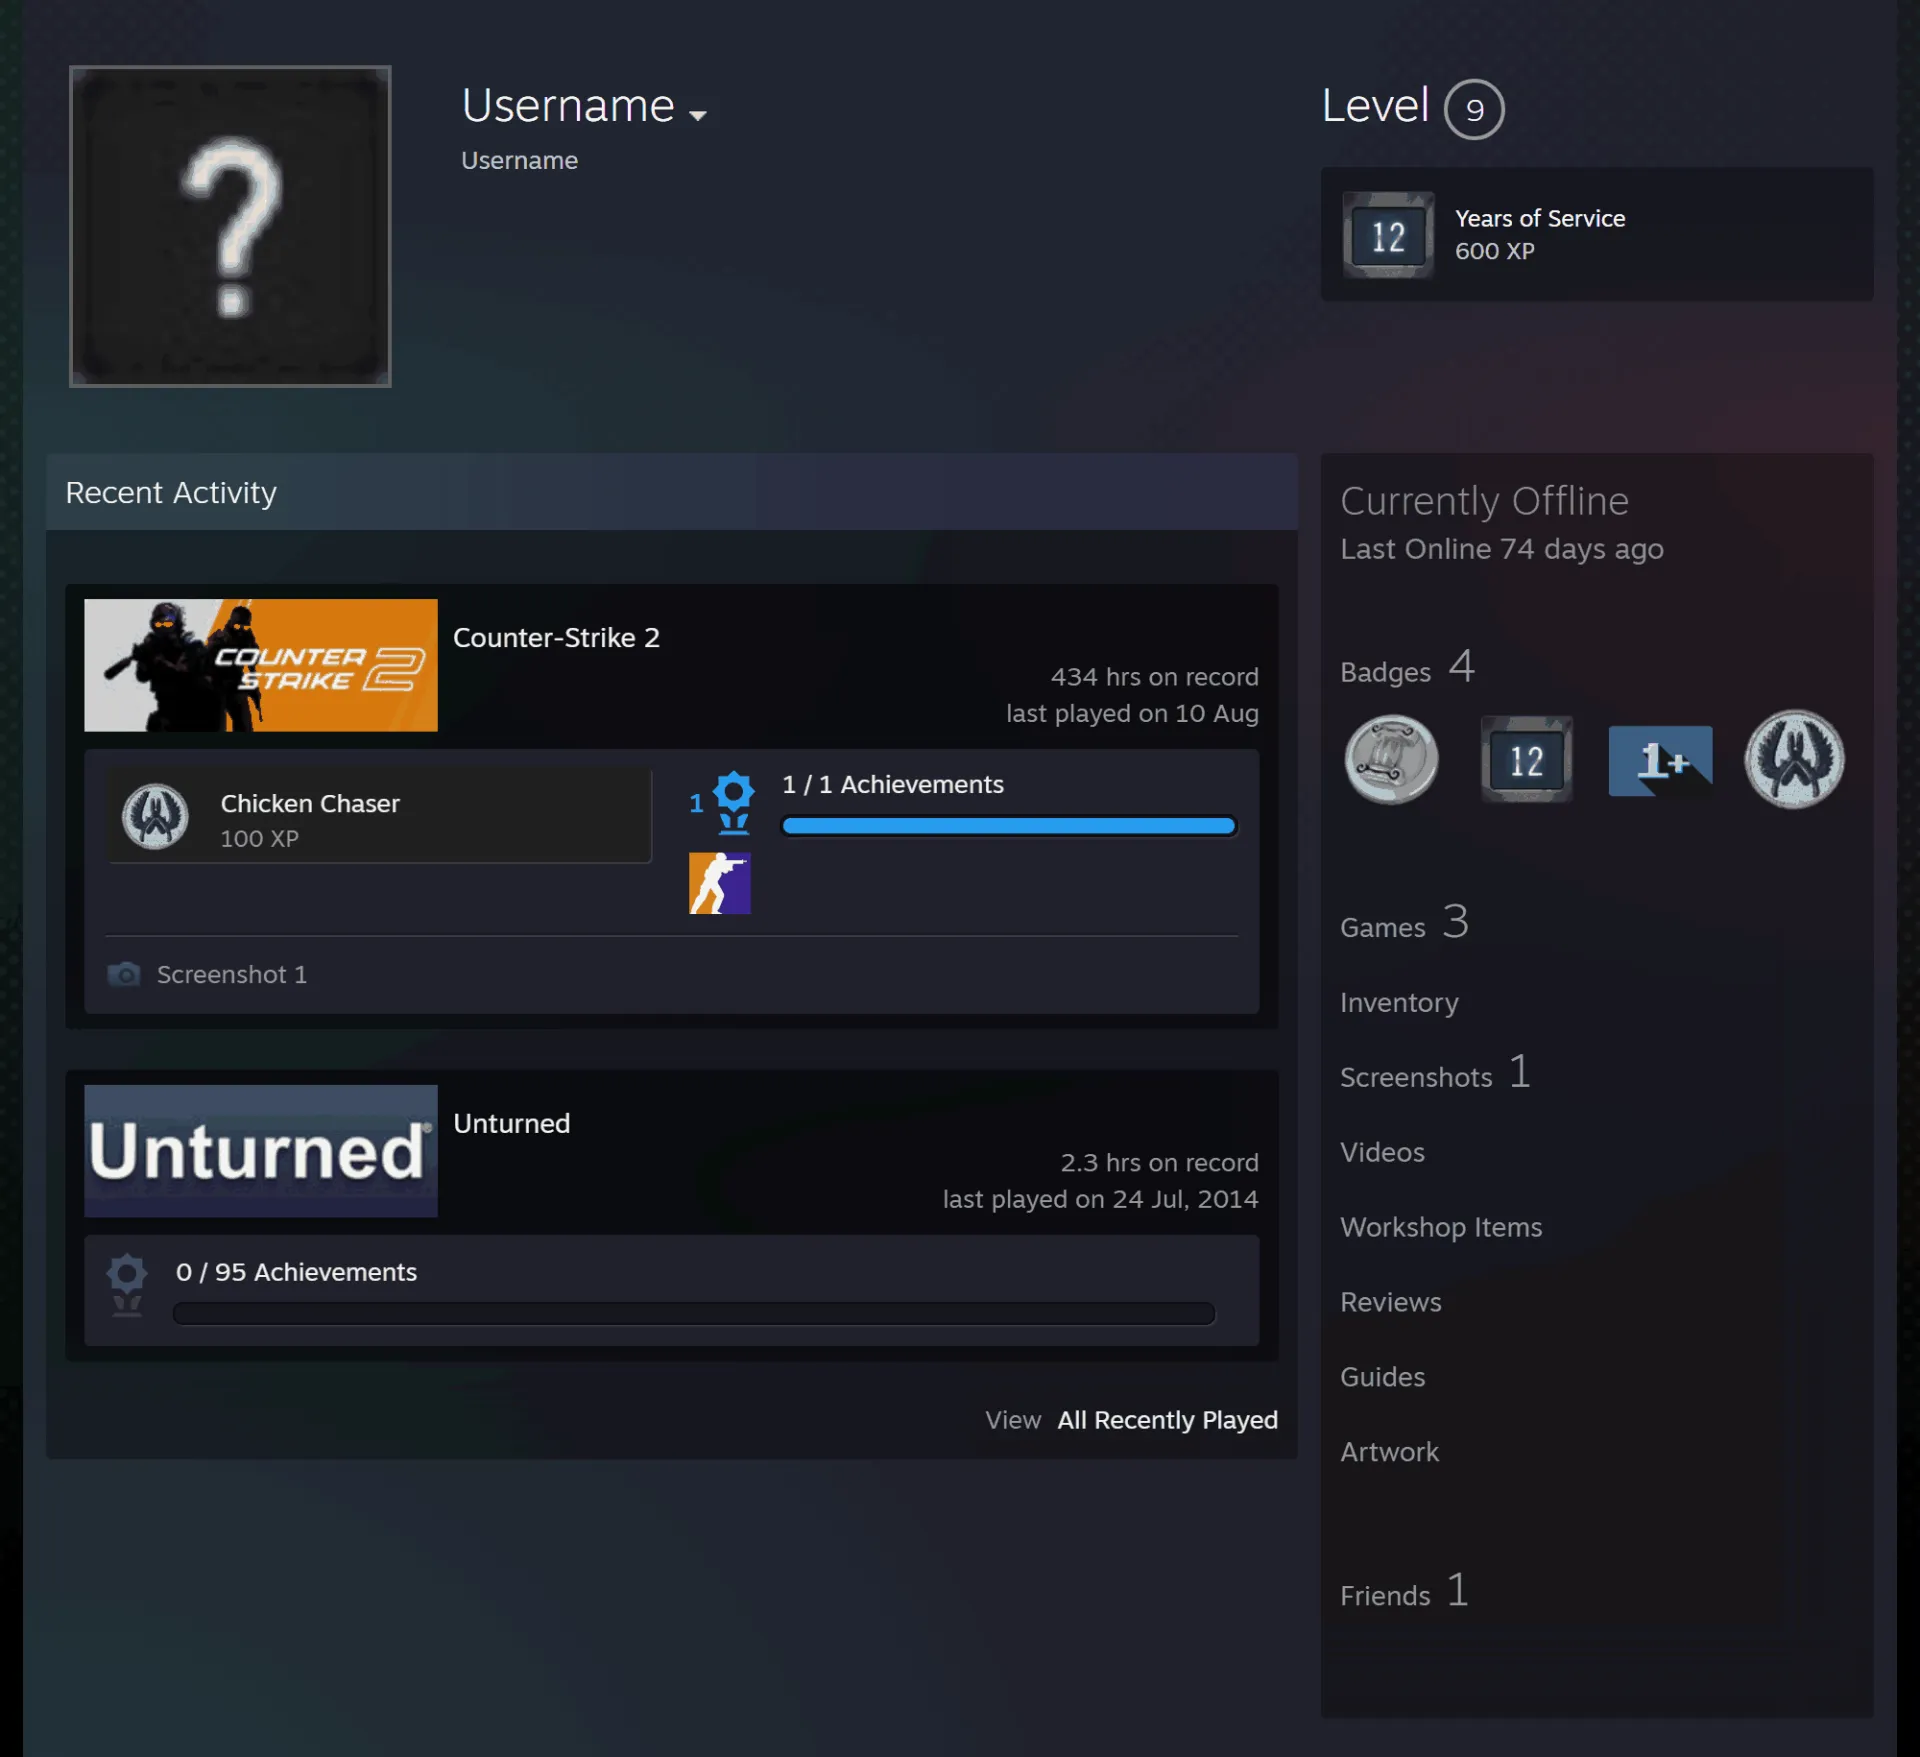The image size is (1920, 1757).
Task: Open the Reviews sidebar link
Action: tap(1391, 1302)
